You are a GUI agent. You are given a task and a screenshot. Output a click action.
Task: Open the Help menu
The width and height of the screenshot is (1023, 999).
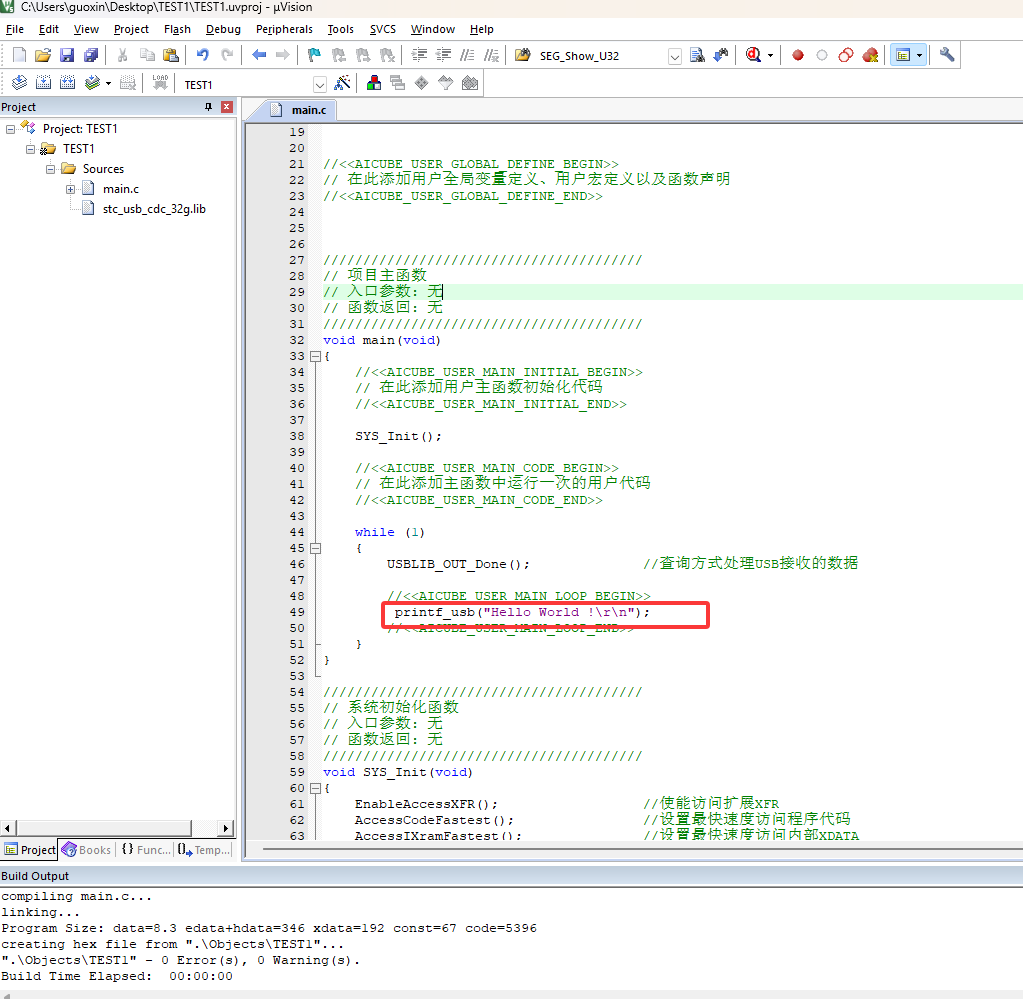[x=481, y=29]
